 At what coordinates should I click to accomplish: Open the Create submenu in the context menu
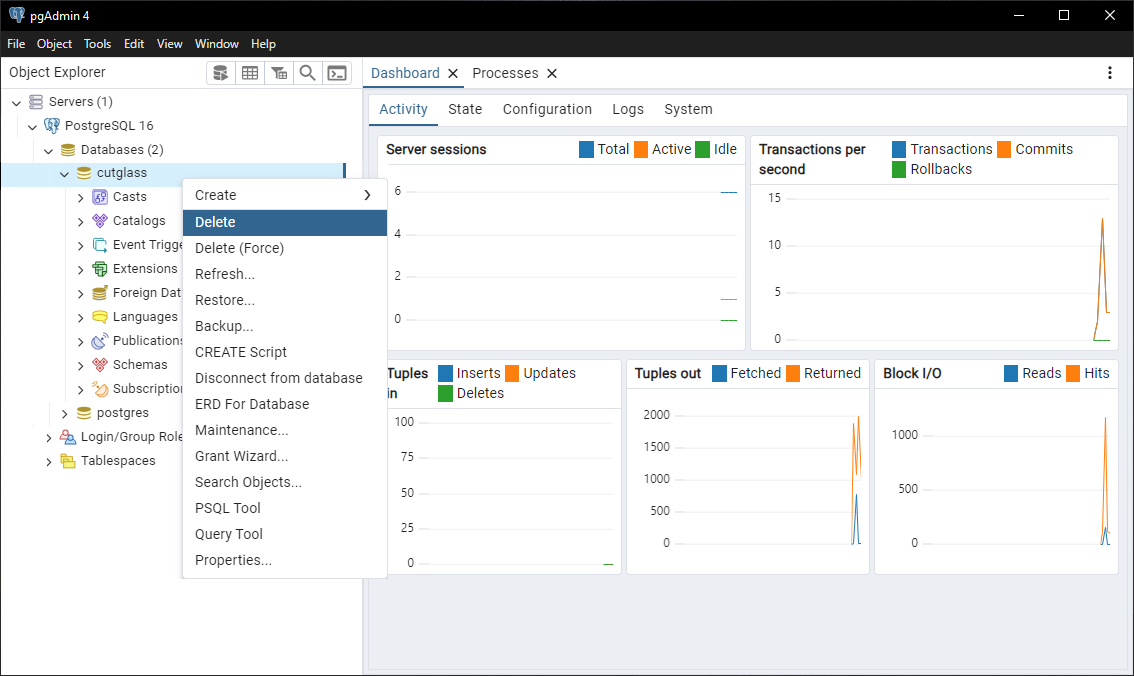pos(284,195)
